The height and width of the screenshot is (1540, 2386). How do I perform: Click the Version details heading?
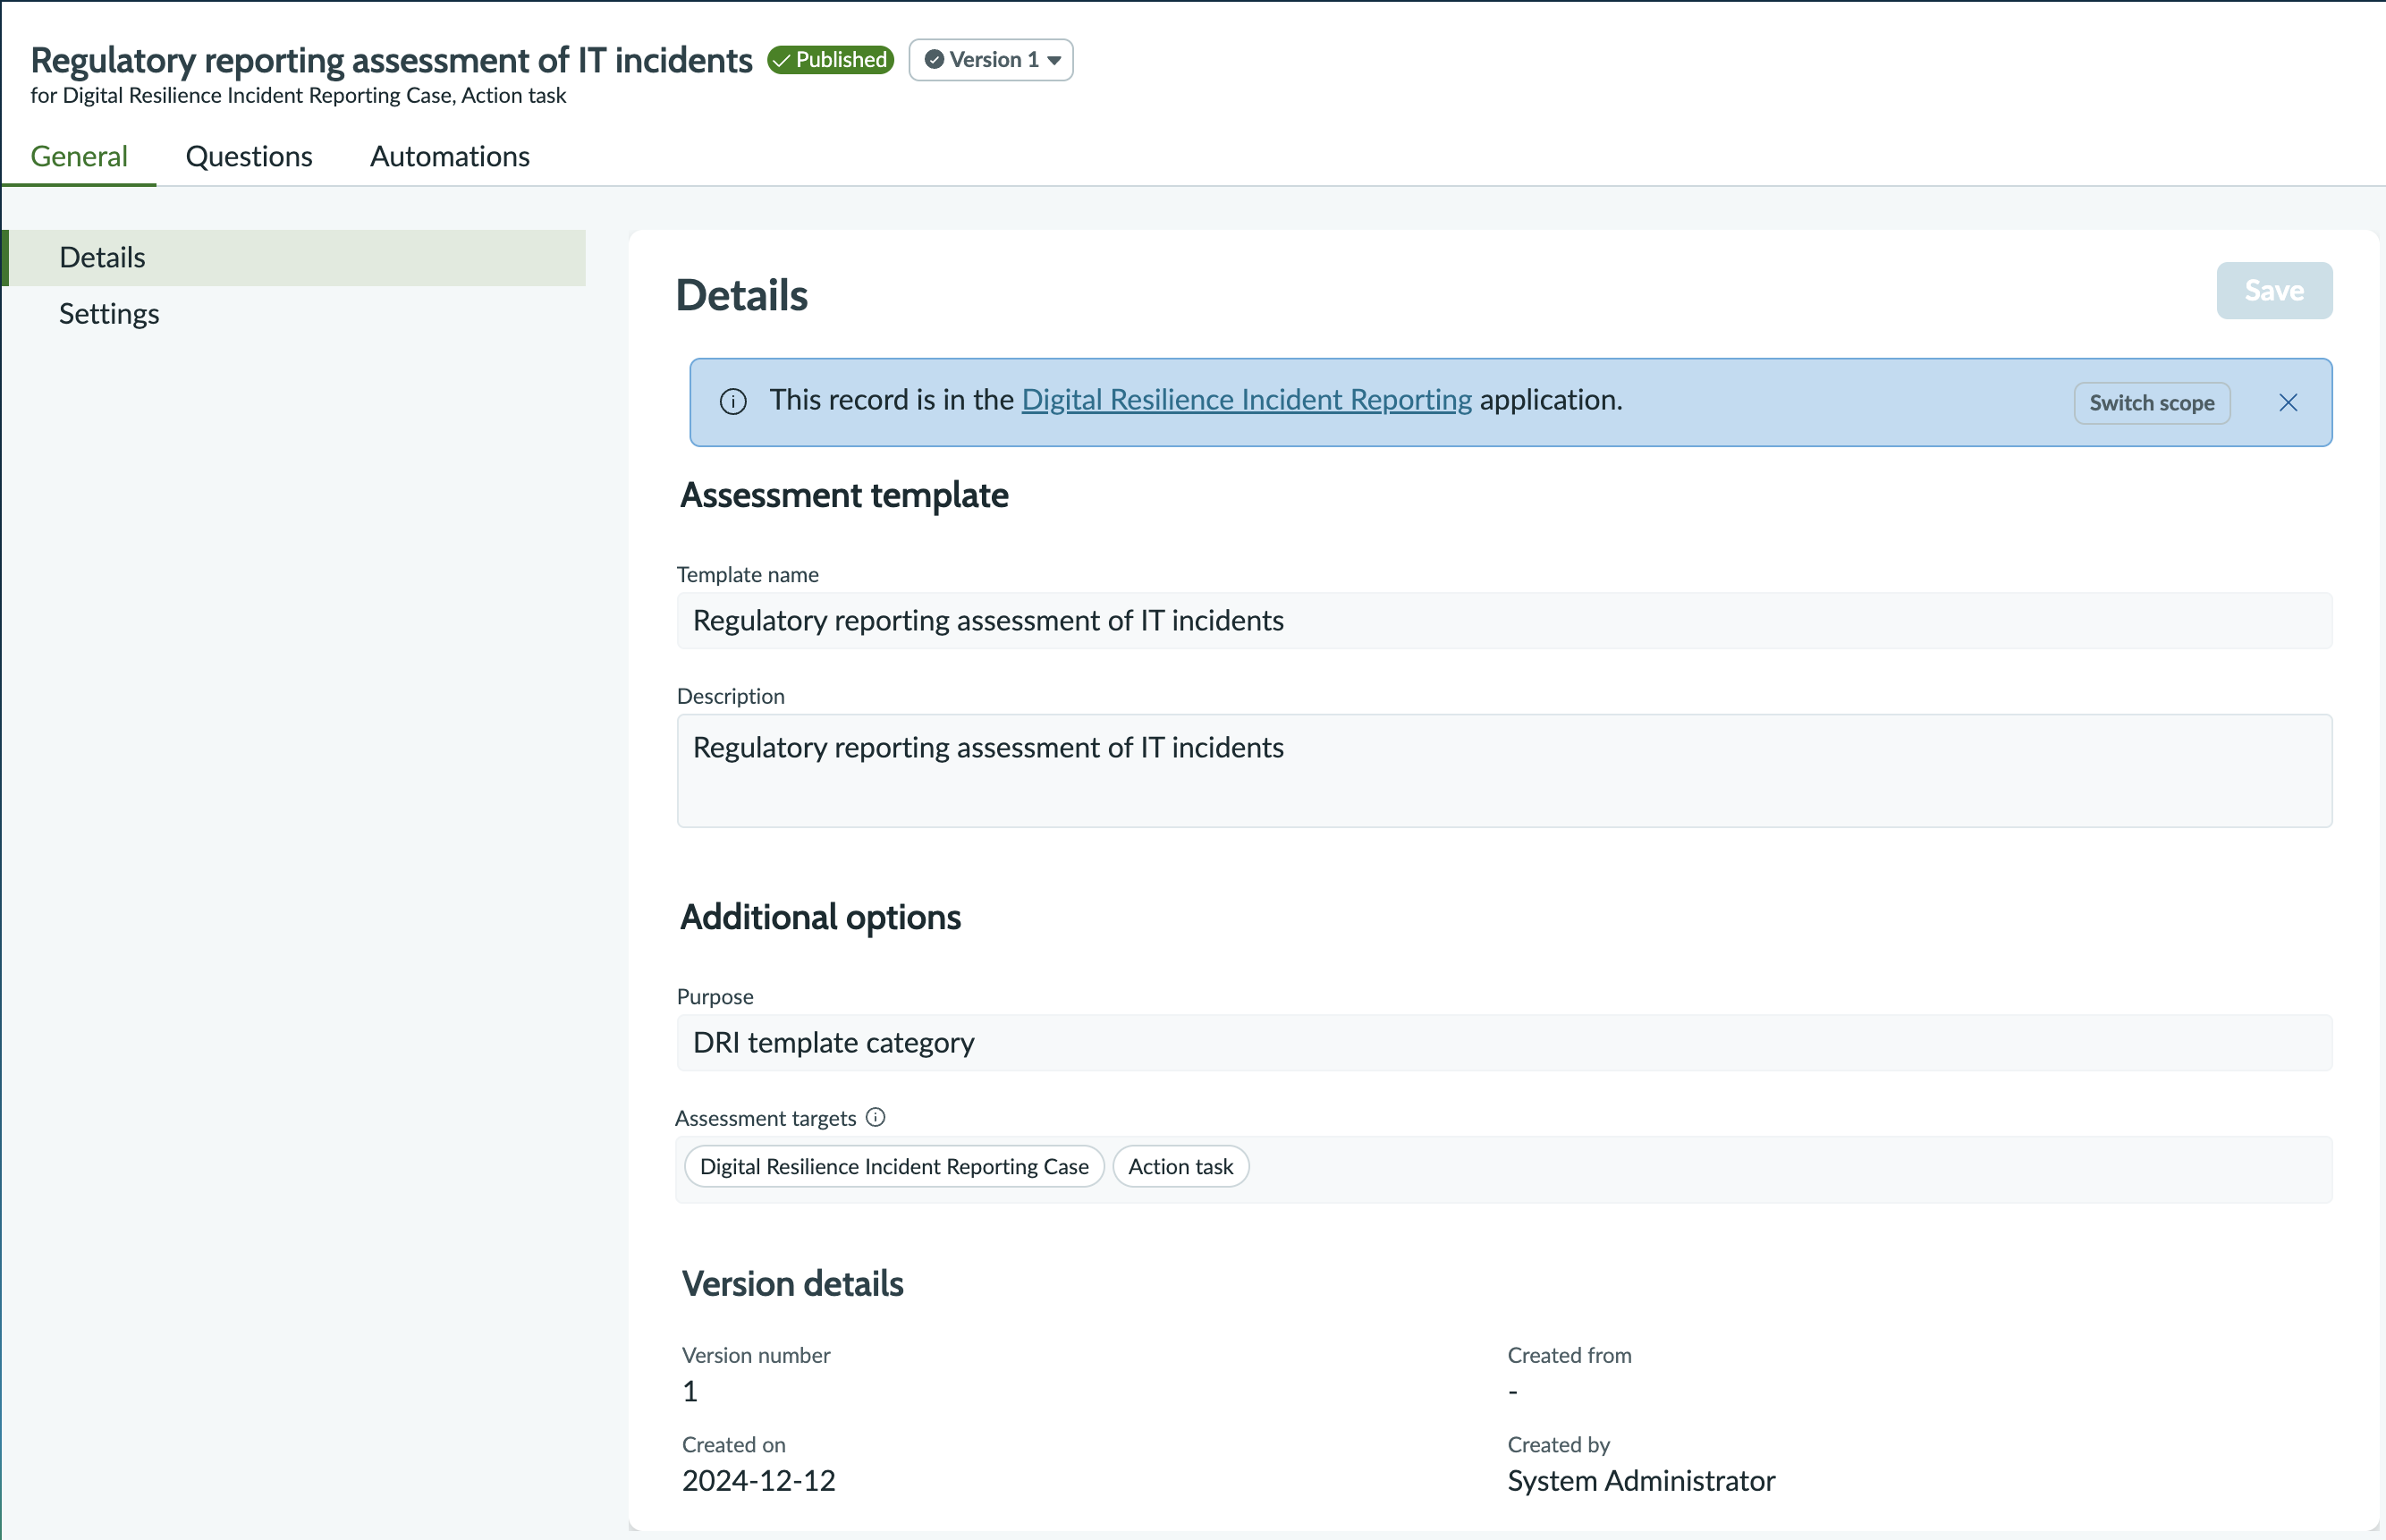792,1284
